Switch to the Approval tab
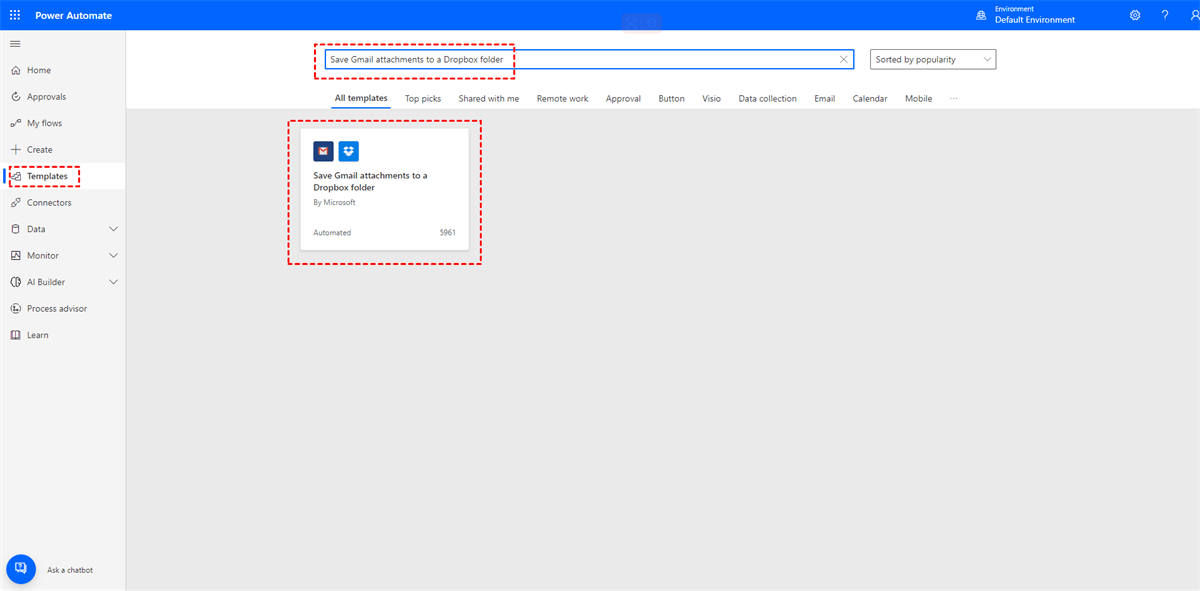The height and width of the screenshot is (591, 1200). pos(623,99)
